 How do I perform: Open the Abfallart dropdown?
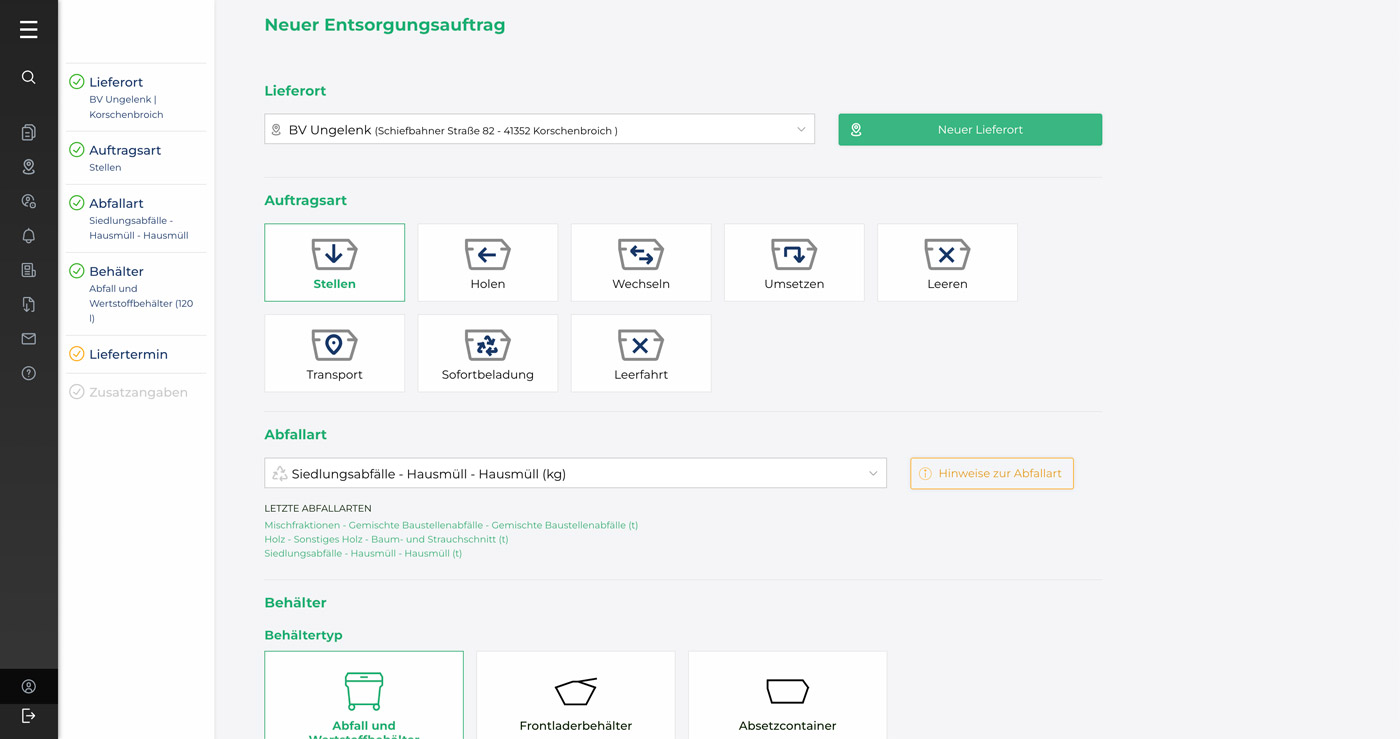point(575,474)
